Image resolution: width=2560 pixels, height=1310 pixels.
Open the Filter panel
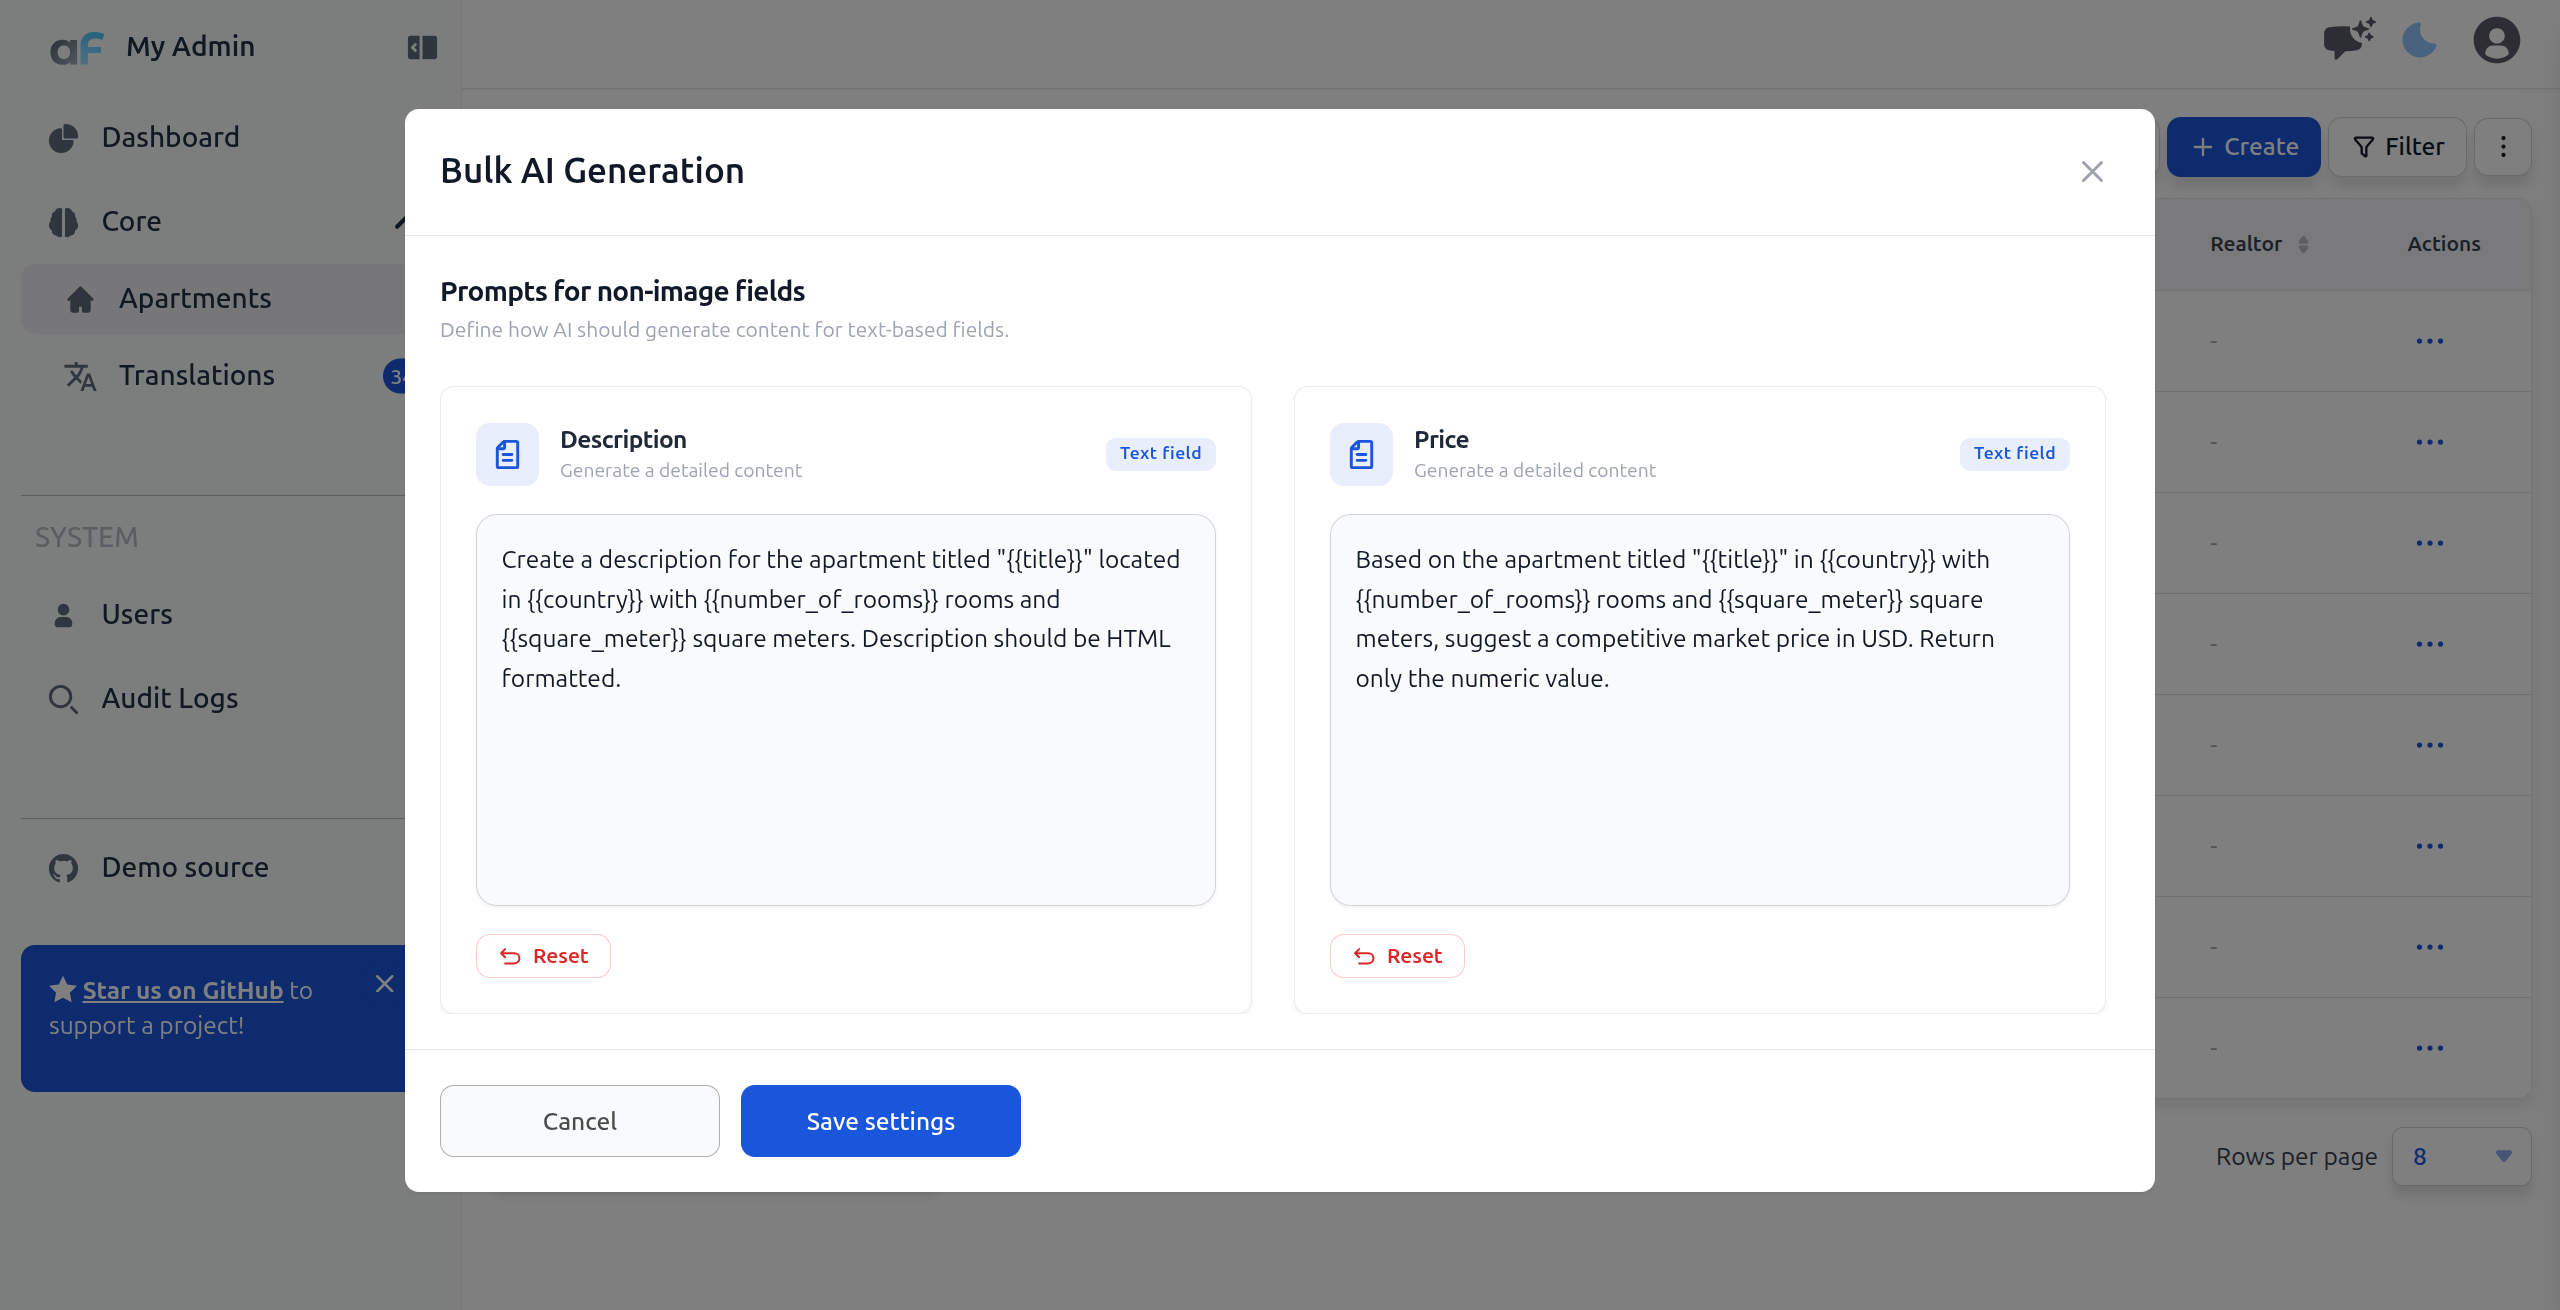2397,147
